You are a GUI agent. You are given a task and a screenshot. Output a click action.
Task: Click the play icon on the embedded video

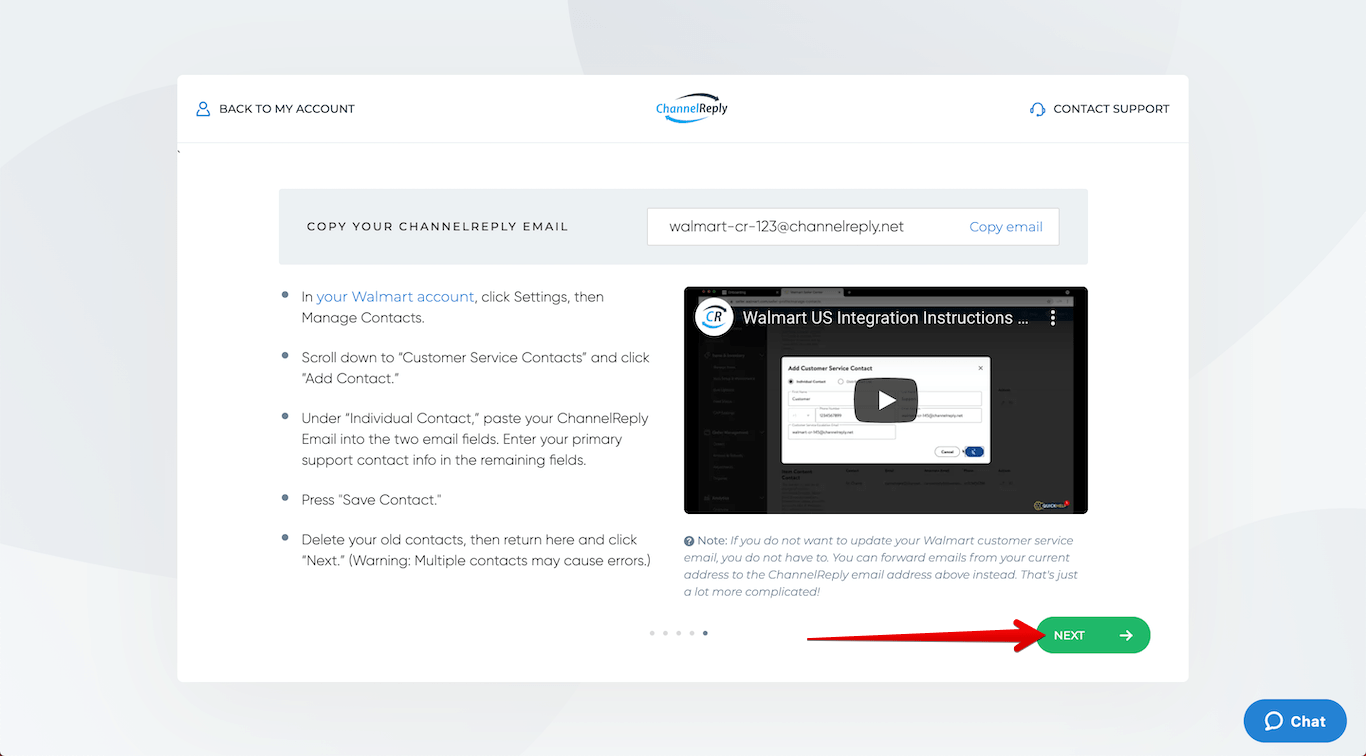coord(885,400)
